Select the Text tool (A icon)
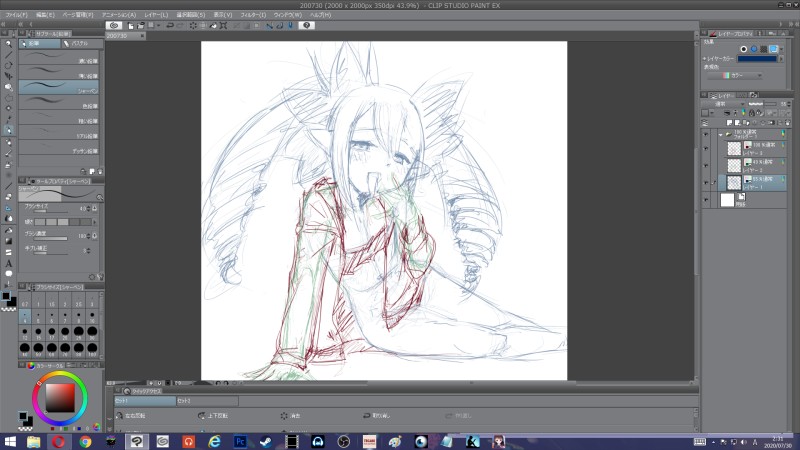The height and width of the screenshot is (450, 800). pos(8,263)
